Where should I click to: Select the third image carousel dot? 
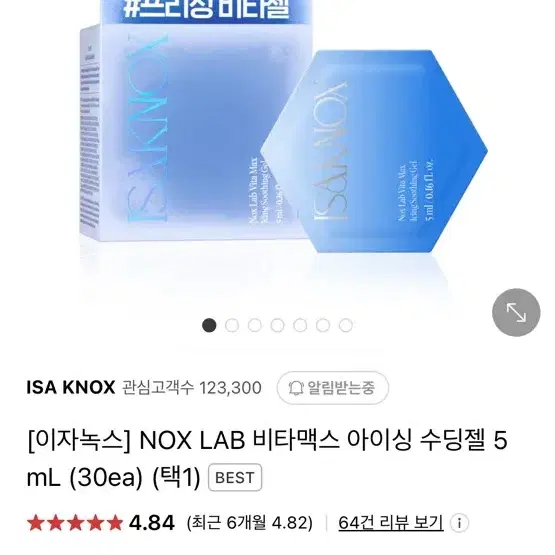click(255, 325)
